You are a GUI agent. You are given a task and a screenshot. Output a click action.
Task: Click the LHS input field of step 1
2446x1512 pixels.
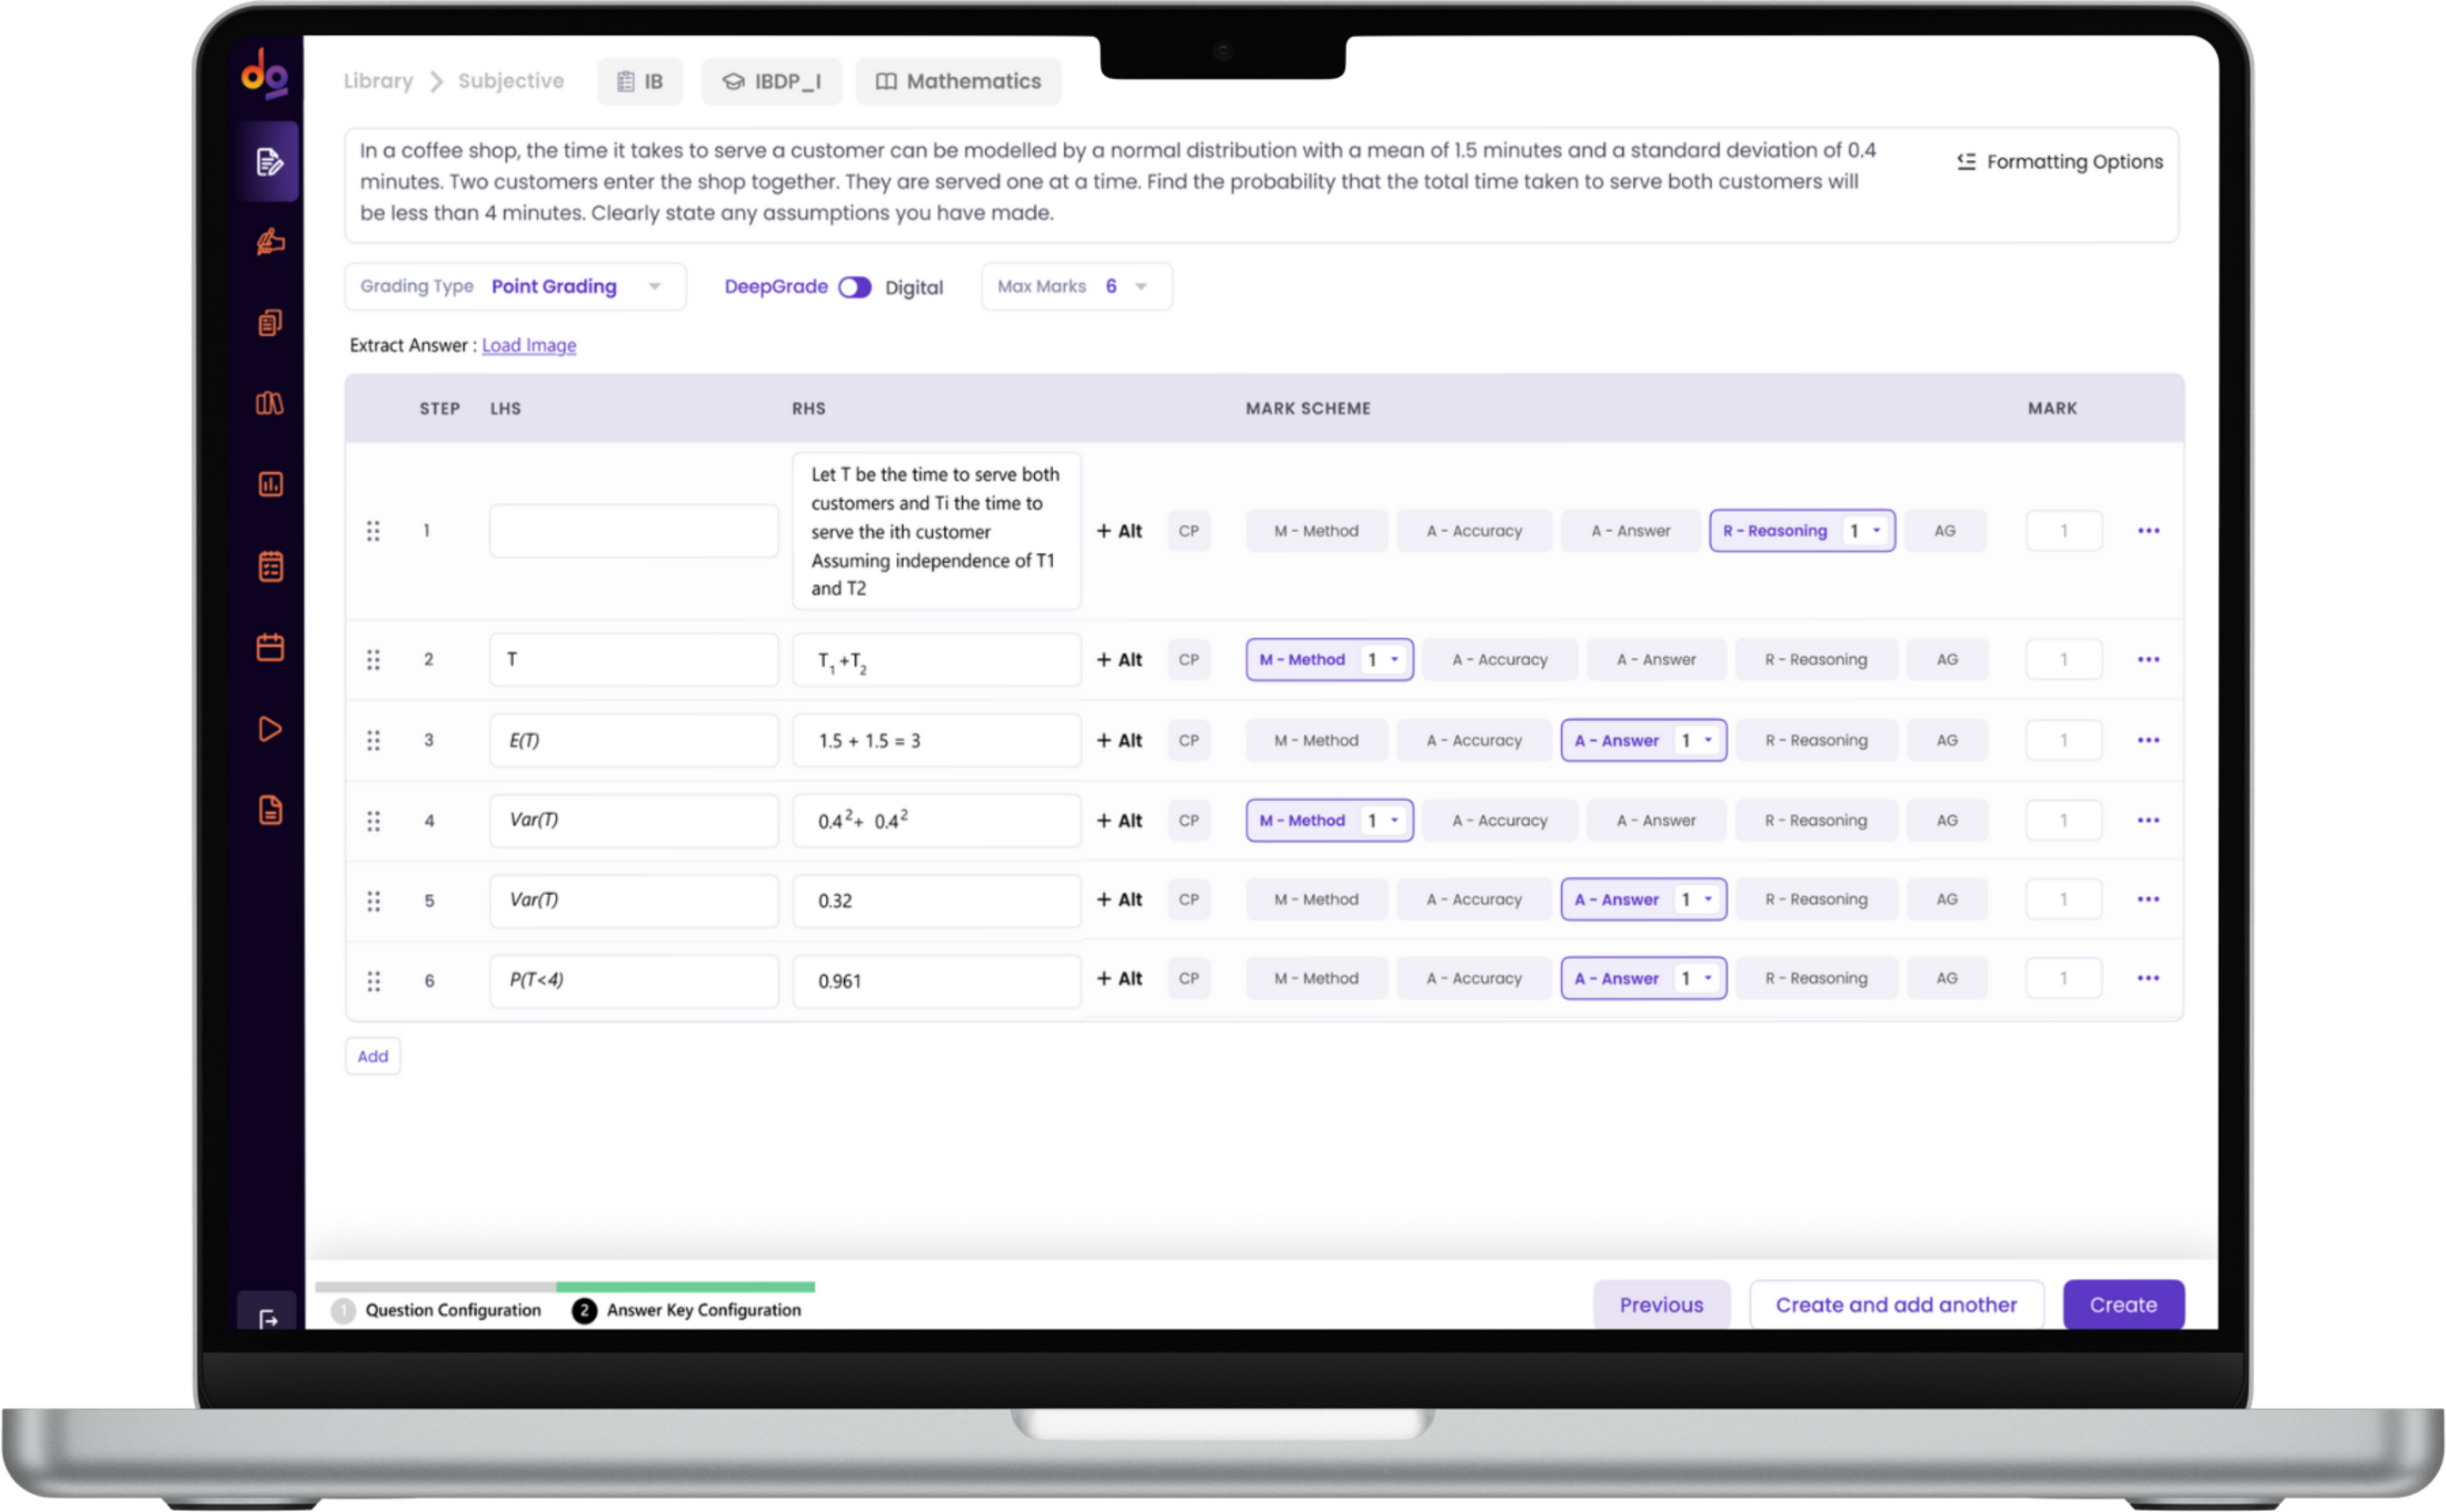click(633, 531)
